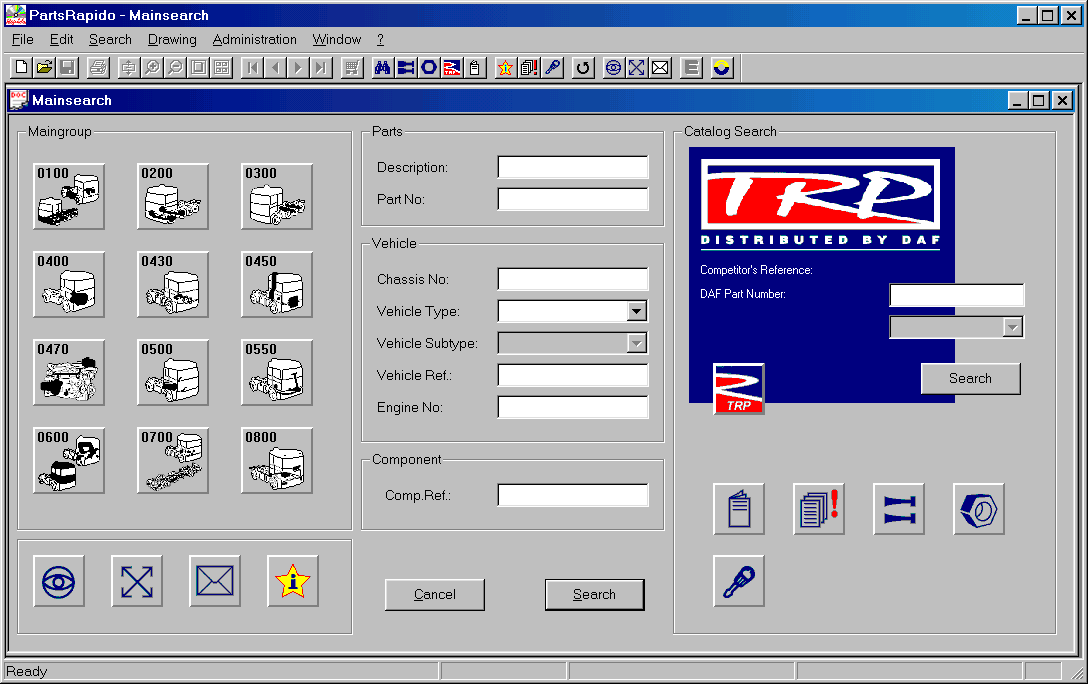Click the Search button next to Cancel
Image resolution: width=1088 pixels, height=684 pixels.
(595, 595)
